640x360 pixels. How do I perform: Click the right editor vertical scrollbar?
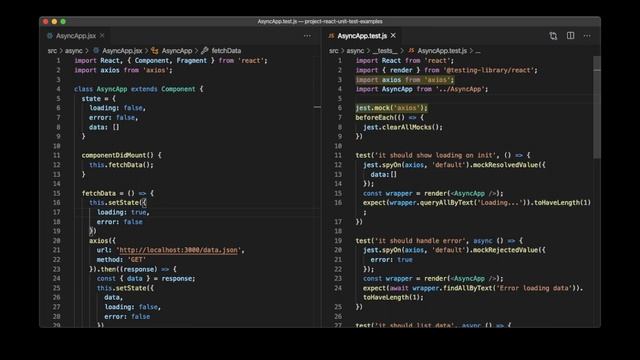[x=597, y=108]
